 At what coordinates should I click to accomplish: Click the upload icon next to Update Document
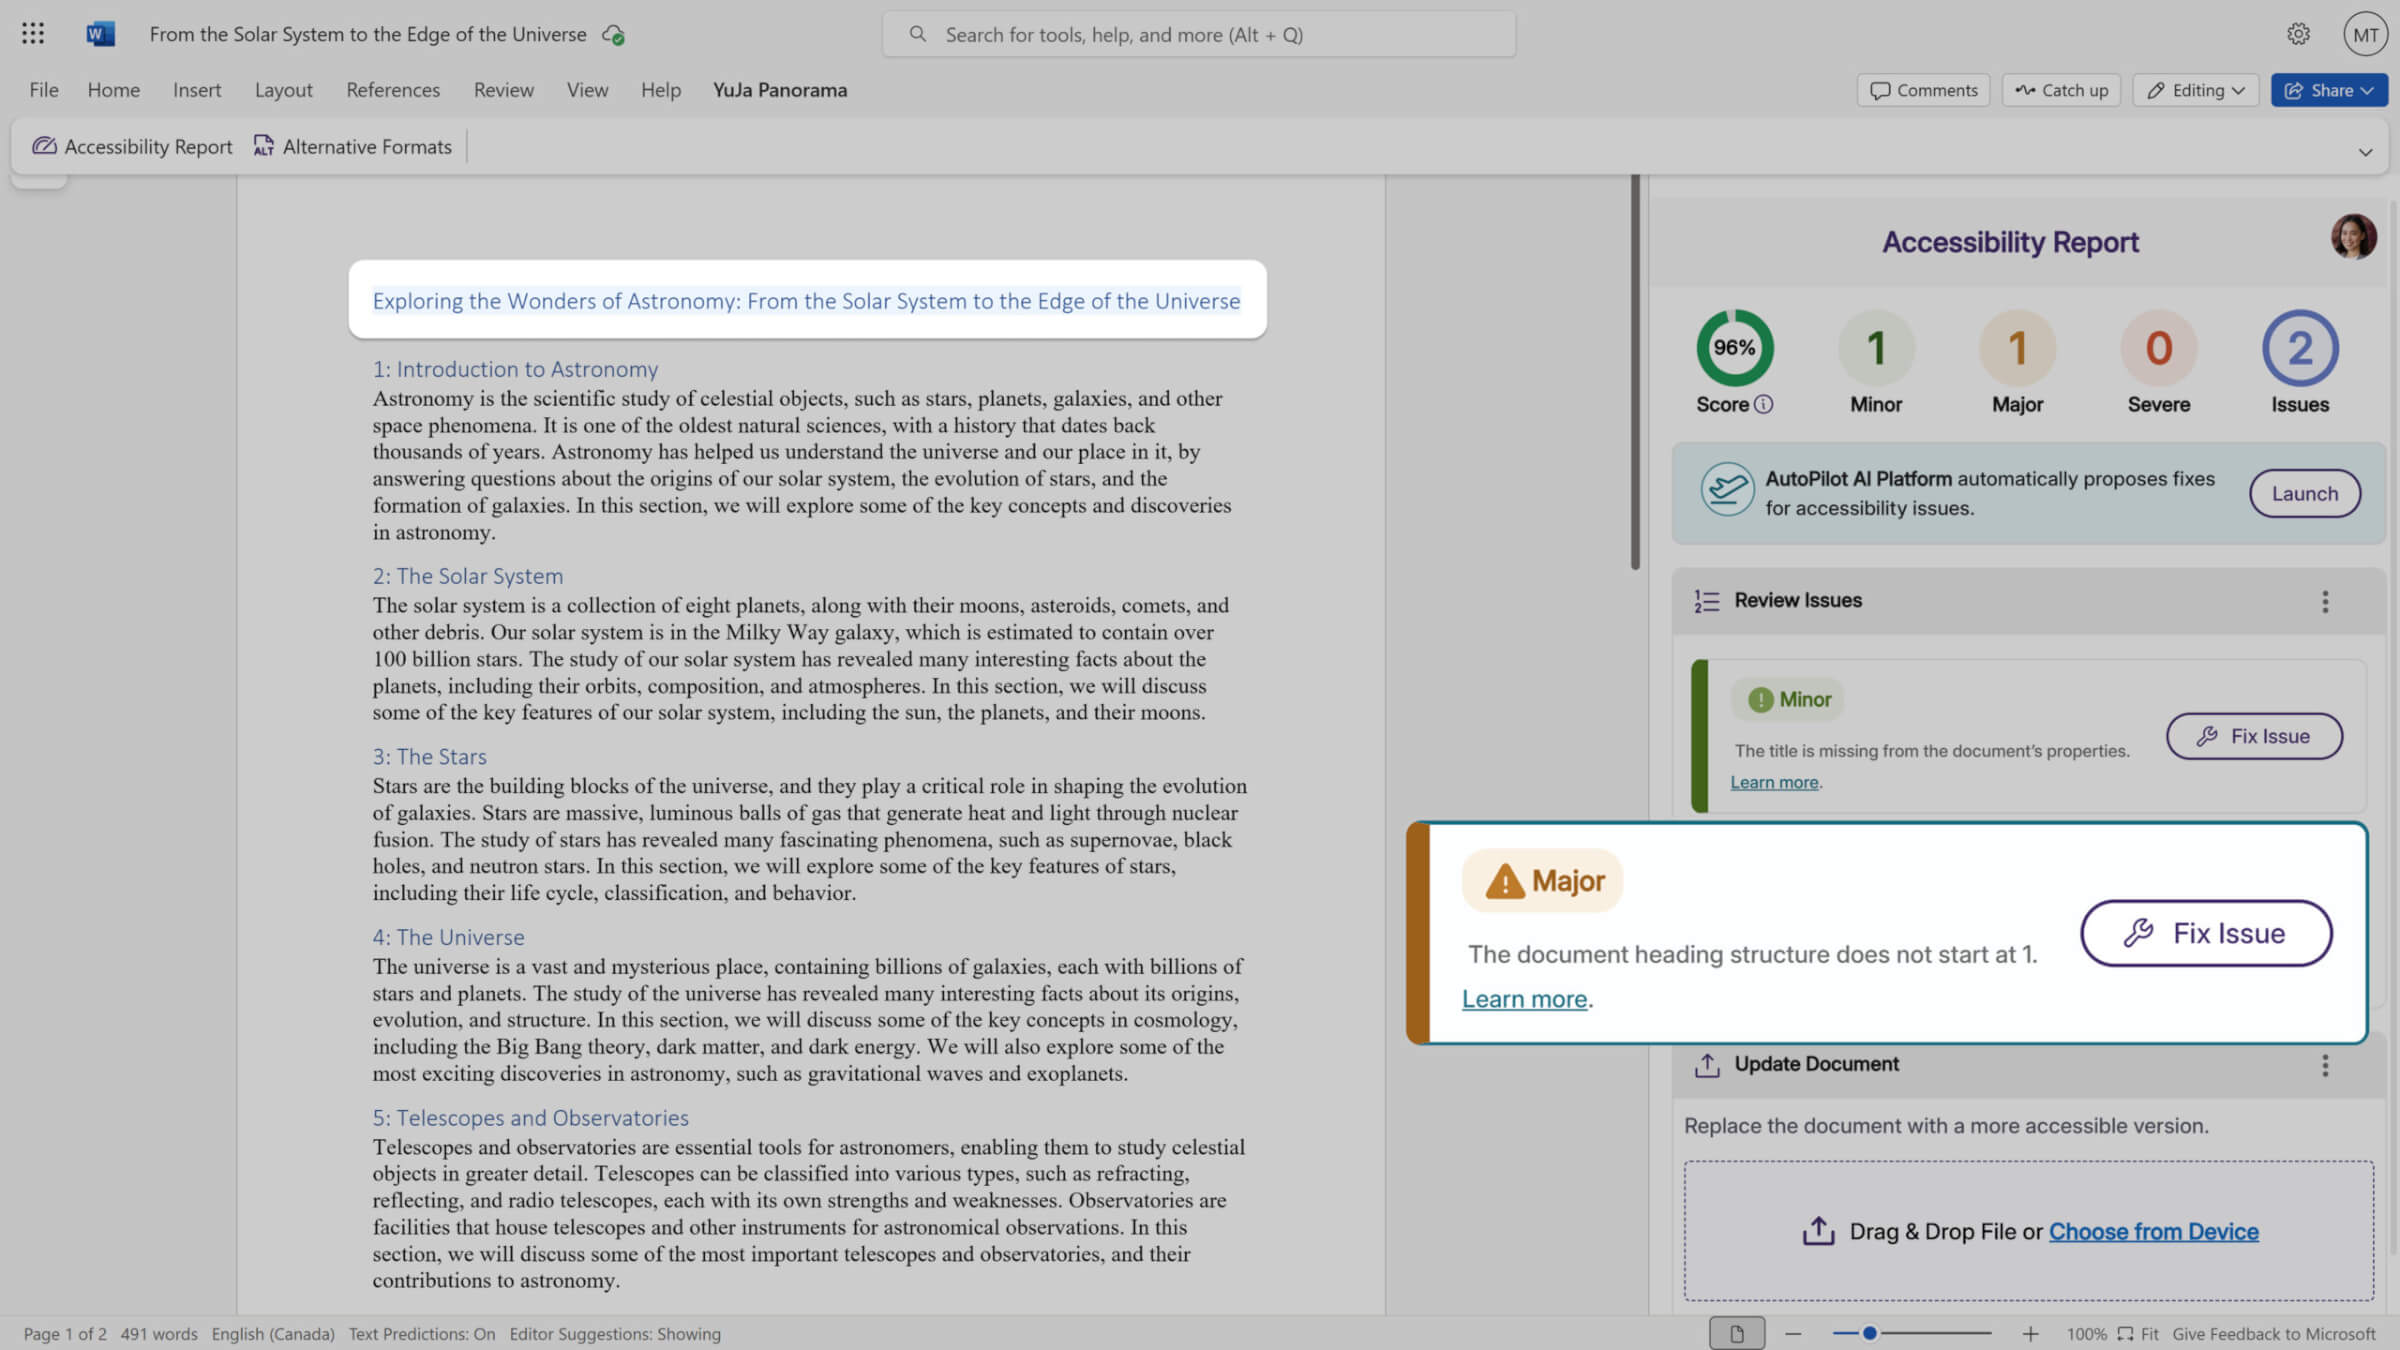coord(1707,1064)
